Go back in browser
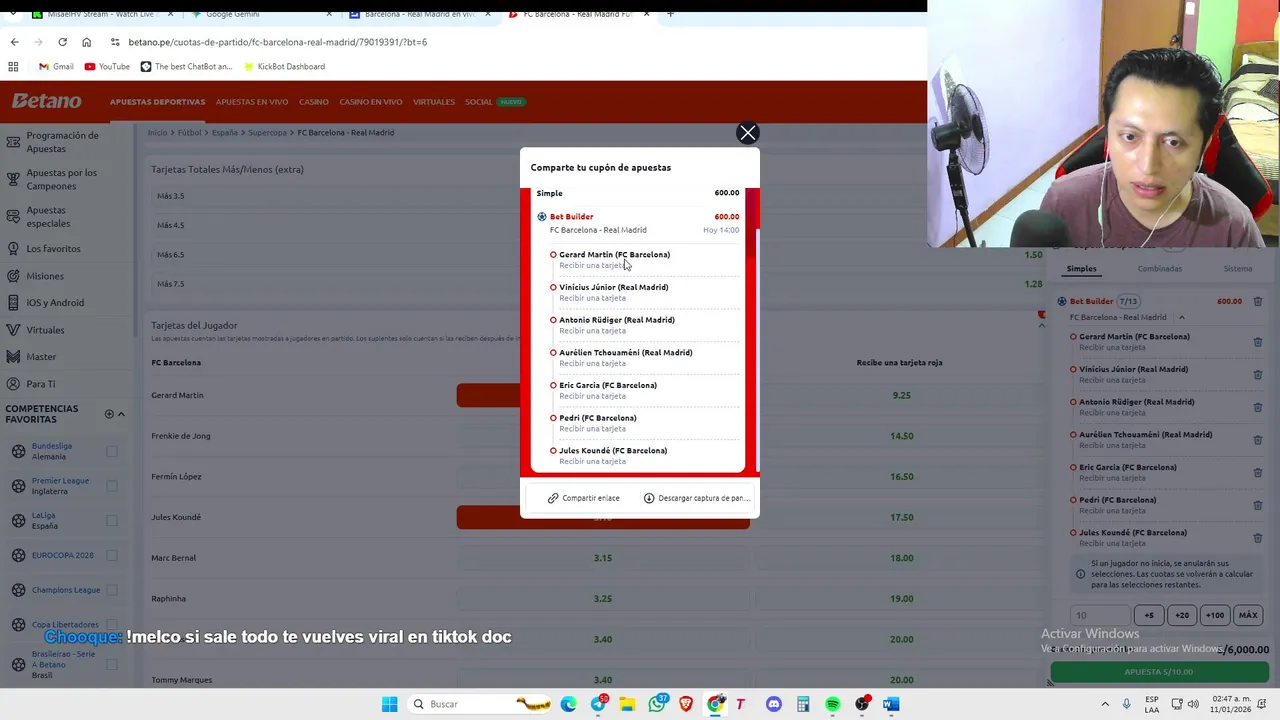 point(14,42)
